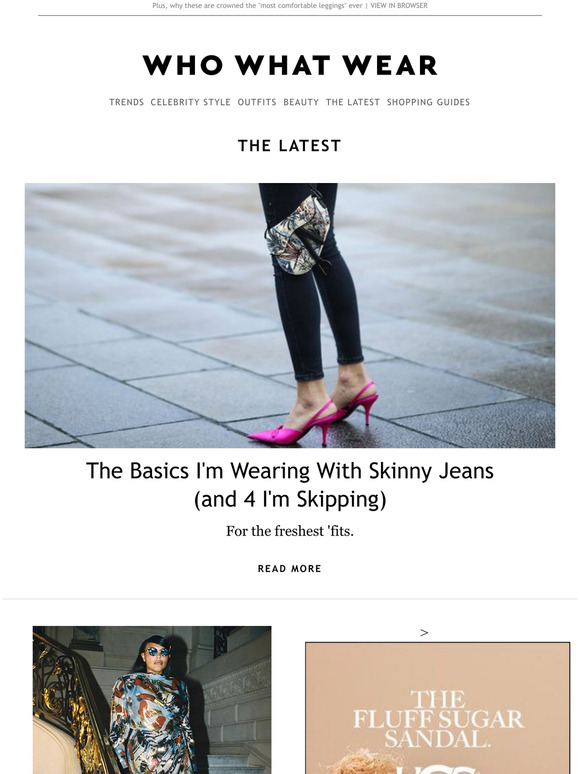Click the Fluff Sugar Sandal advertisement
The width and height of the screenshot is (580, 774).
[x=437, y=708]
